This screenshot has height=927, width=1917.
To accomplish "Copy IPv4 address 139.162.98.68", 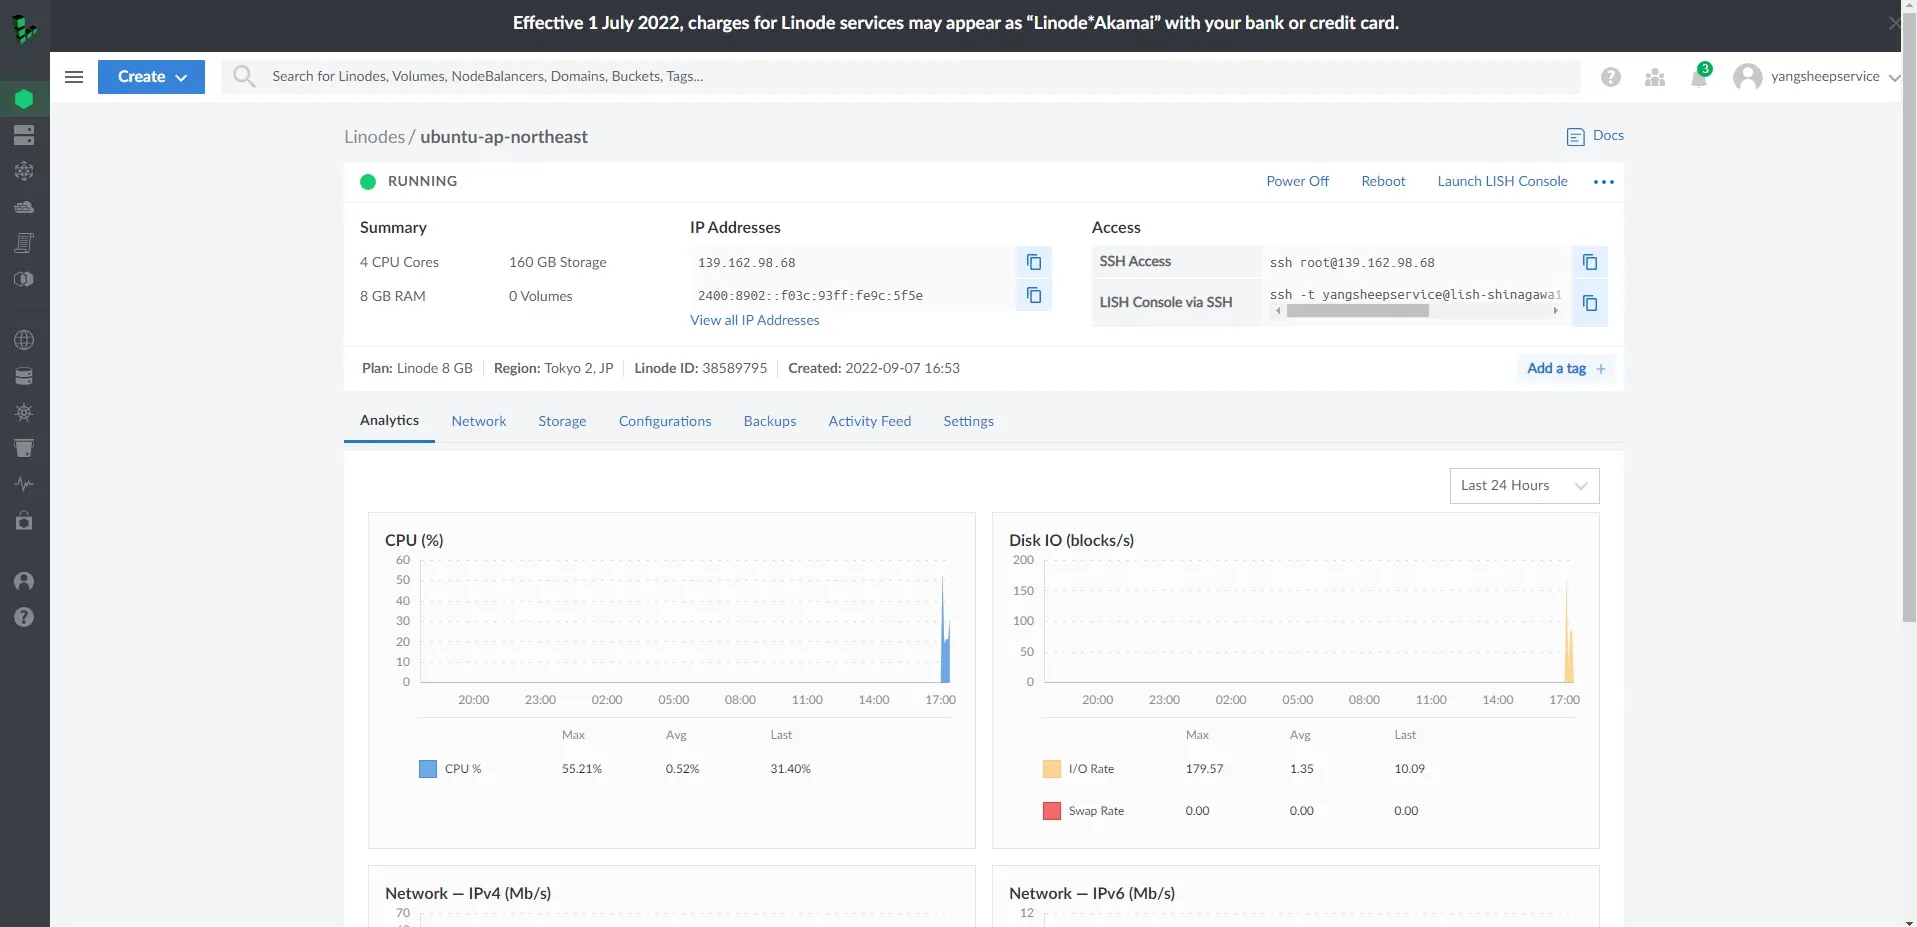I will 1034,262.
